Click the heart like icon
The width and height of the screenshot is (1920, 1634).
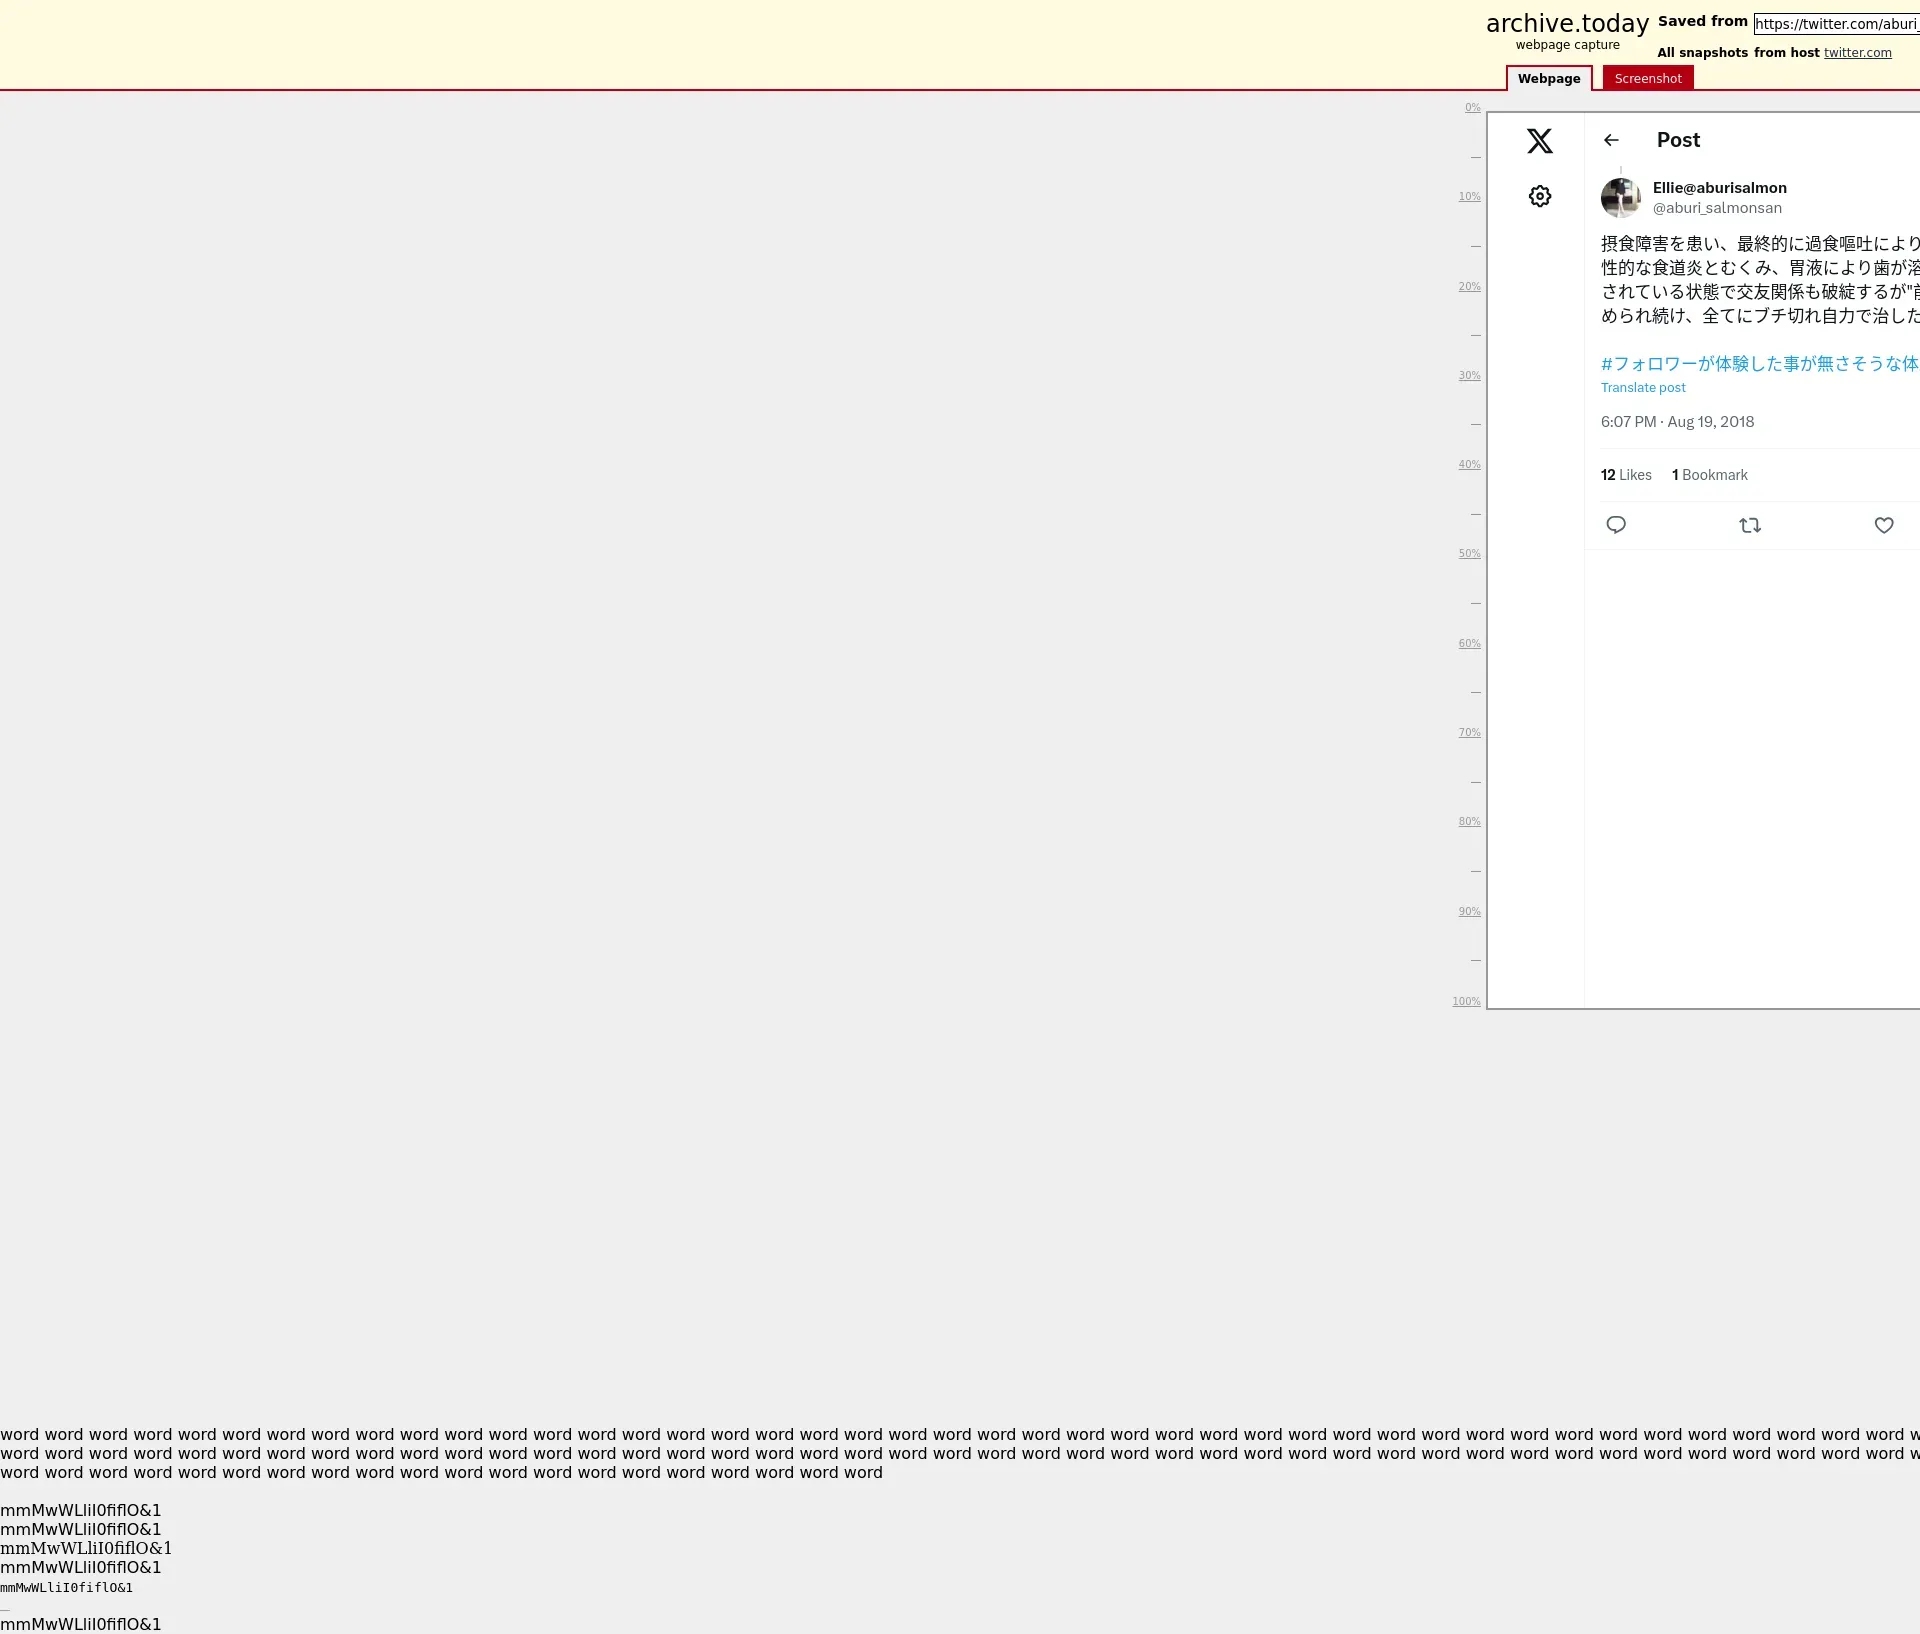tap(1884, 525)
